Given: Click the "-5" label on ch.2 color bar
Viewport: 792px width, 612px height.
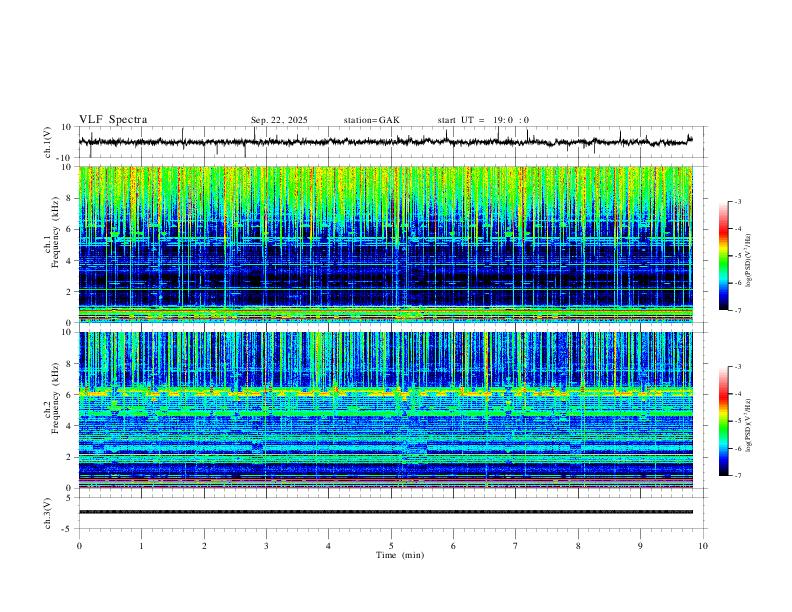Looking at the screenshot, I should (737, 421).
